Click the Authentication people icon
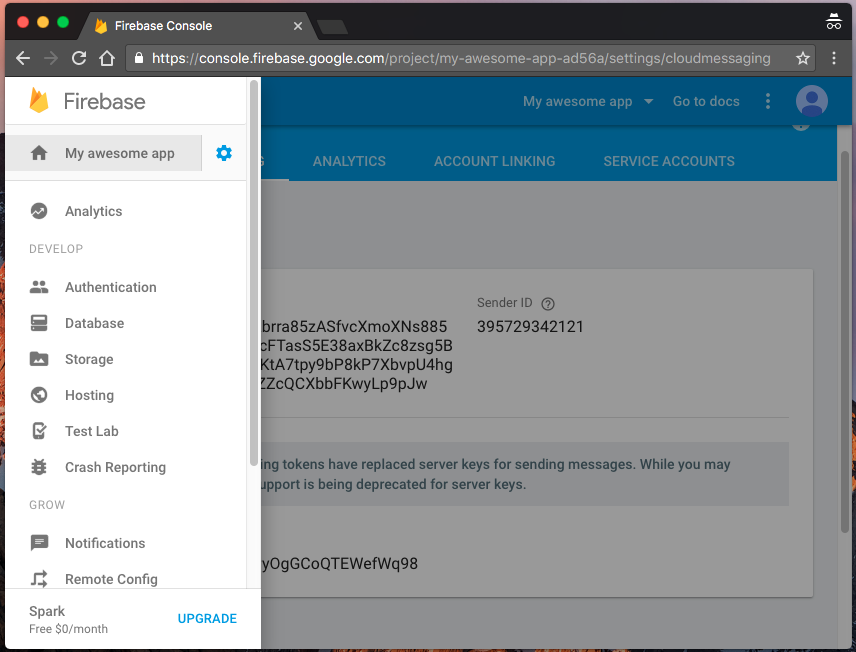 (39, 287)
